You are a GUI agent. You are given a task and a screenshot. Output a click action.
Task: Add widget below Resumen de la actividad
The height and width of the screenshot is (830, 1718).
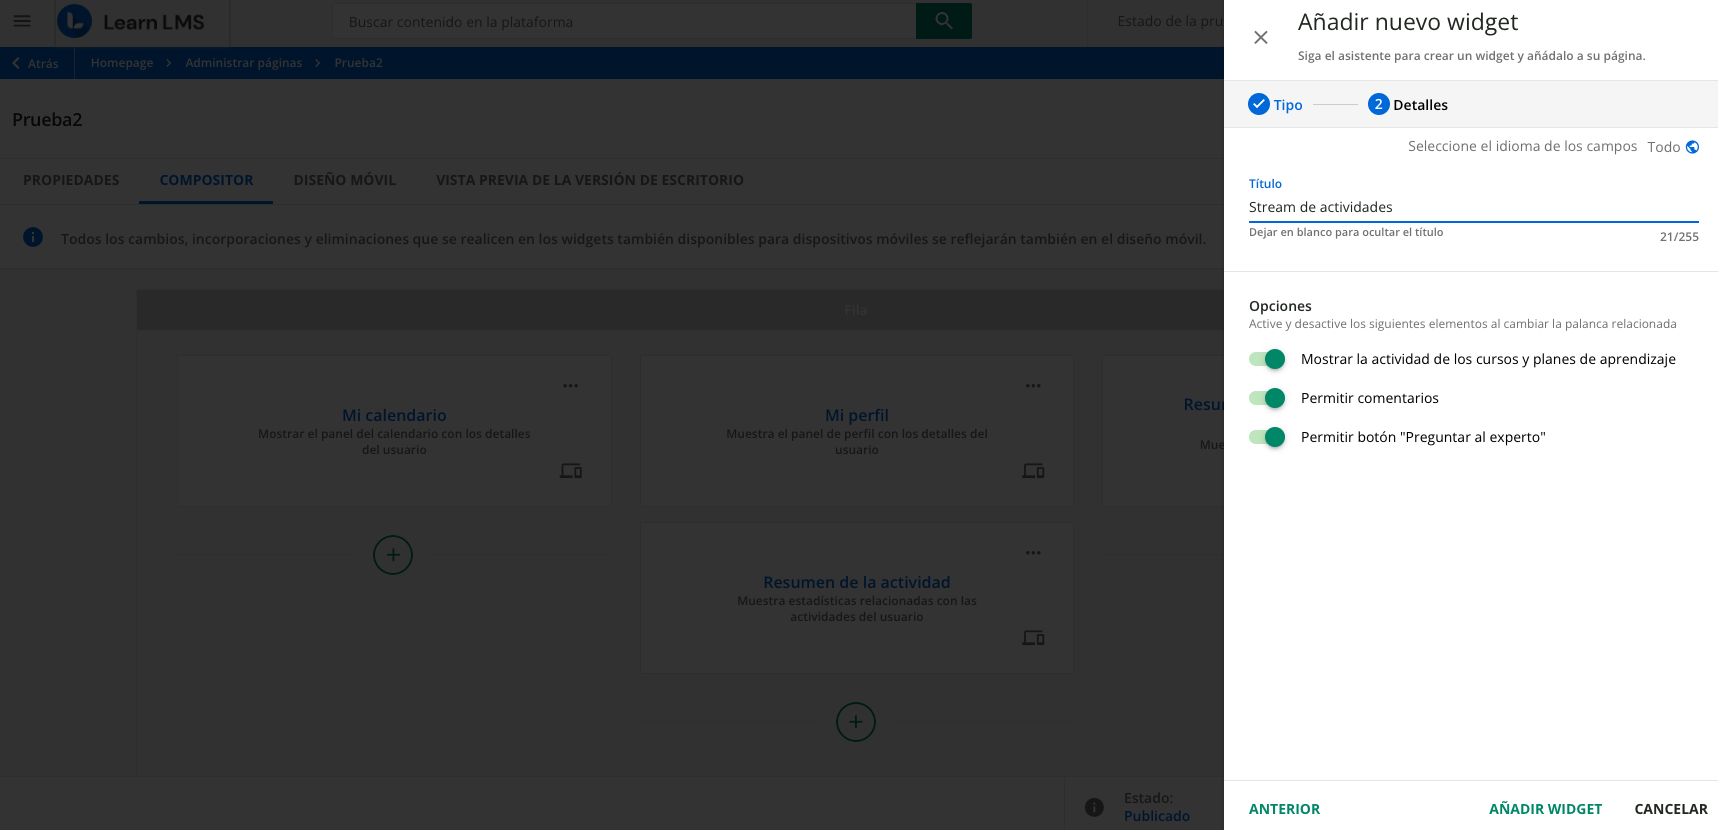click(x=856, y=722)
